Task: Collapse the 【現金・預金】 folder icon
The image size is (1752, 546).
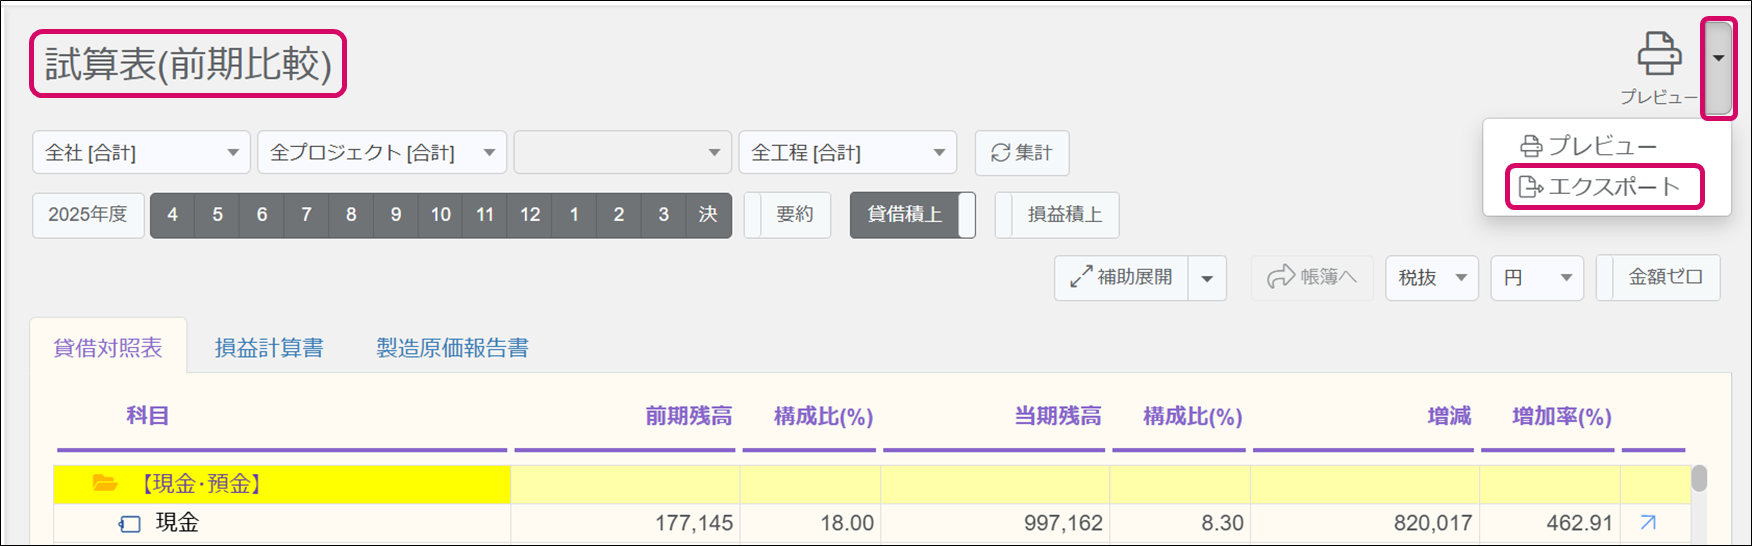Action: [x=105, y=484]
